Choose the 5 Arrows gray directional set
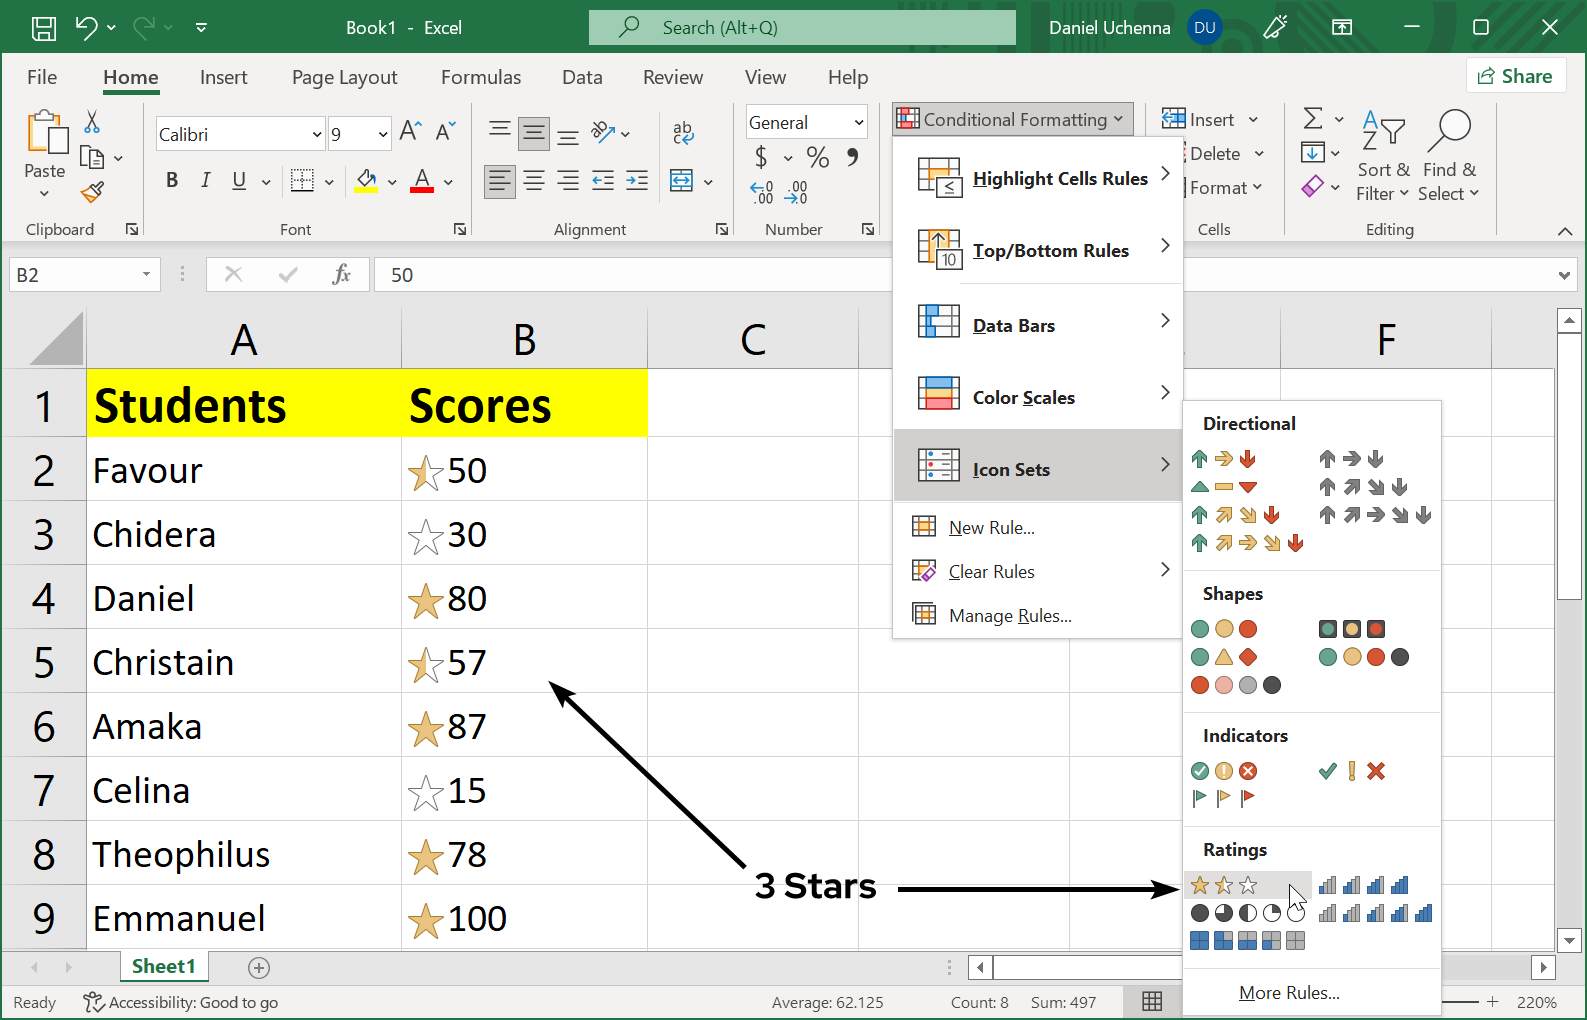 click(1375, 515)
